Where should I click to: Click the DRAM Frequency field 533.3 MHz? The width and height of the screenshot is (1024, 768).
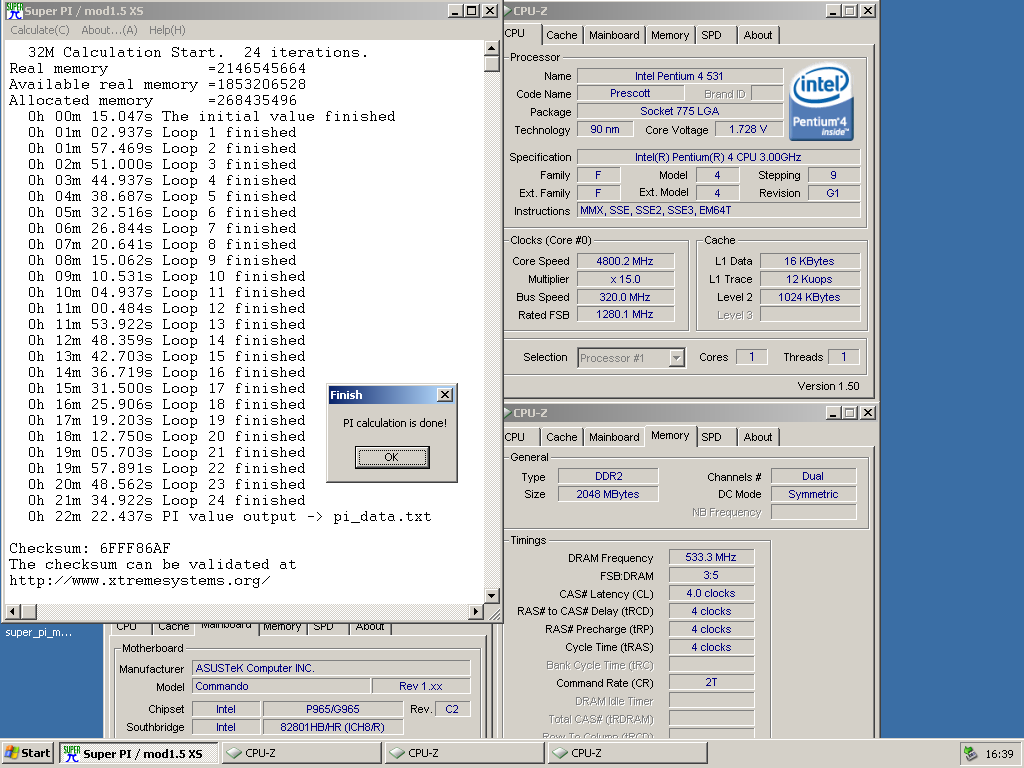tap(711, 557)
